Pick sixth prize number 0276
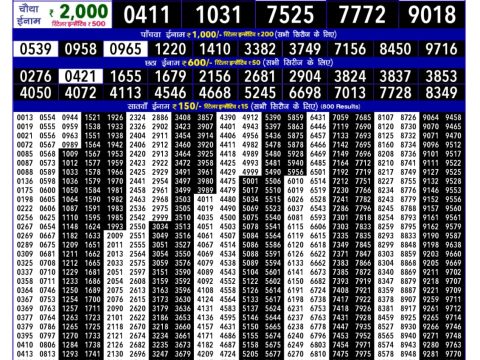The height and width of the screenshot is (360, 480). [x=36, y=76]
